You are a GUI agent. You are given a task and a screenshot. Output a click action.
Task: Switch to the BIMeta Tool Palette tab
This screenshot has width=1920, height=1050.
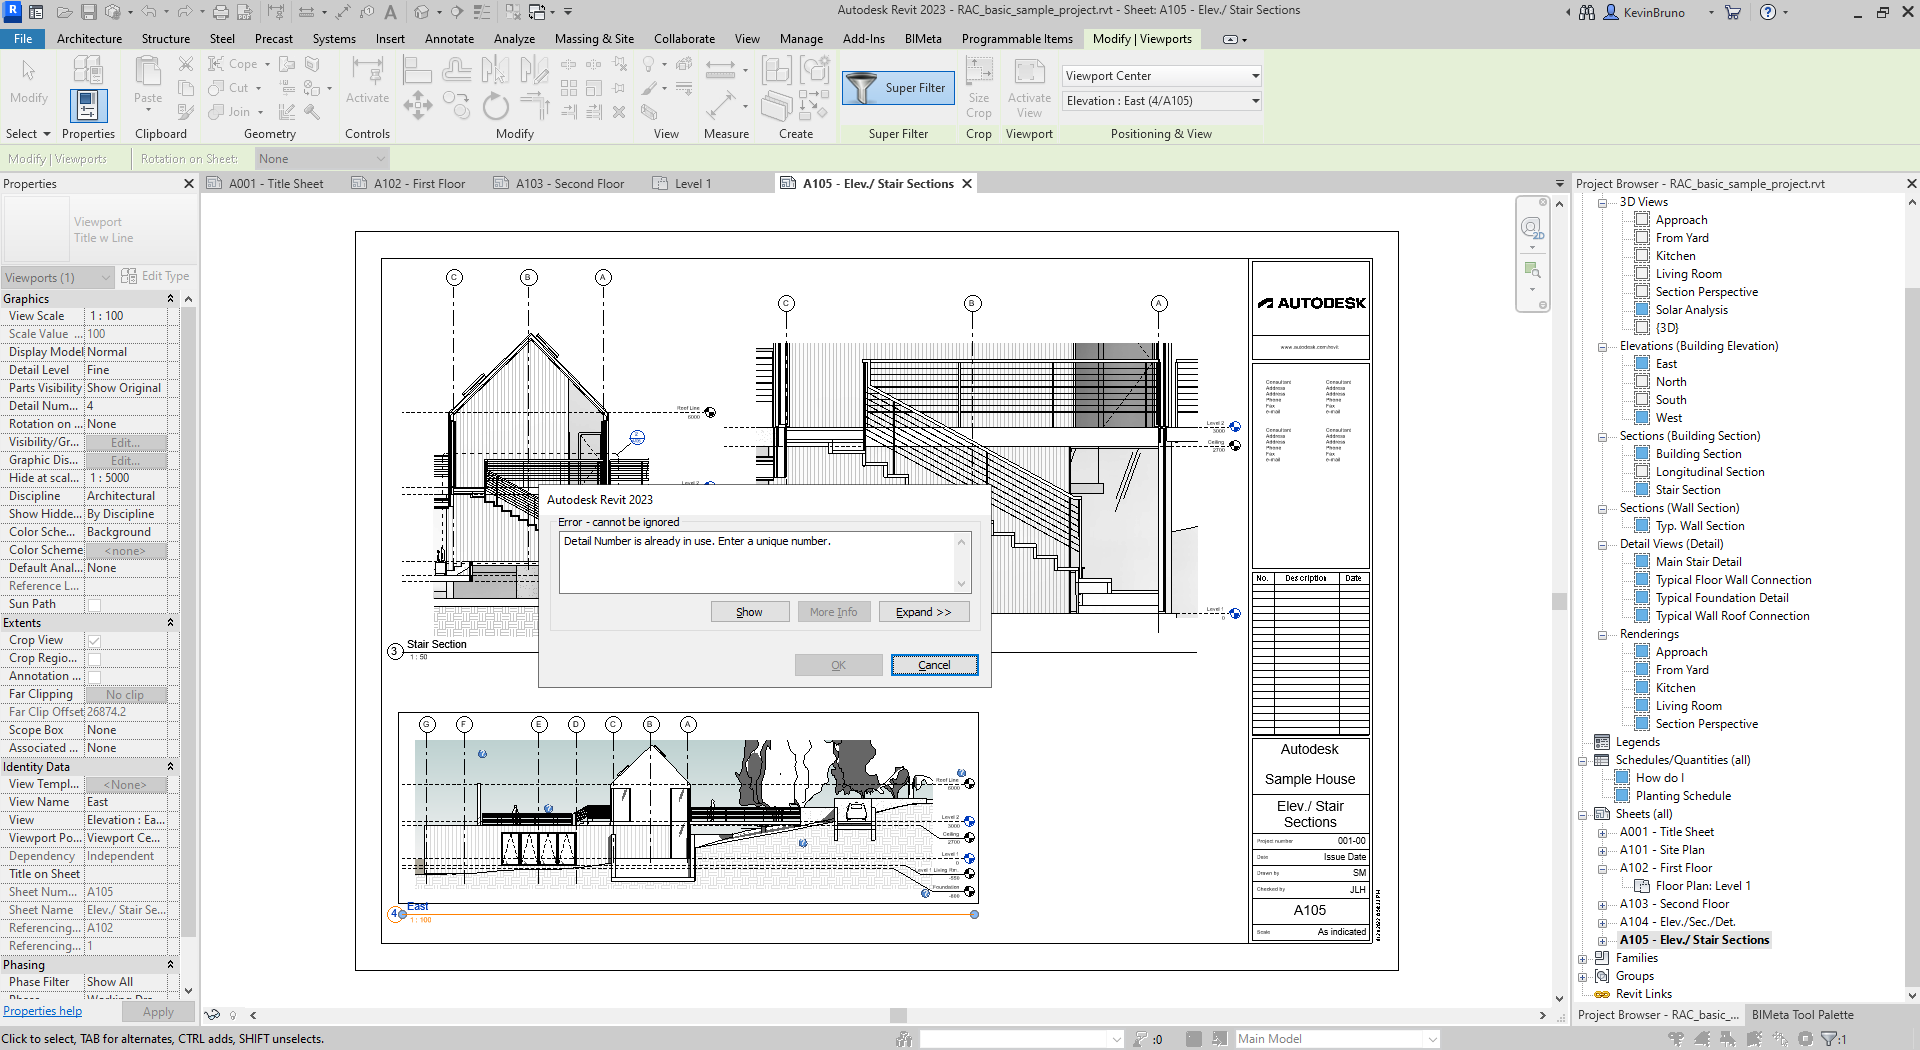[1802, 1015]
